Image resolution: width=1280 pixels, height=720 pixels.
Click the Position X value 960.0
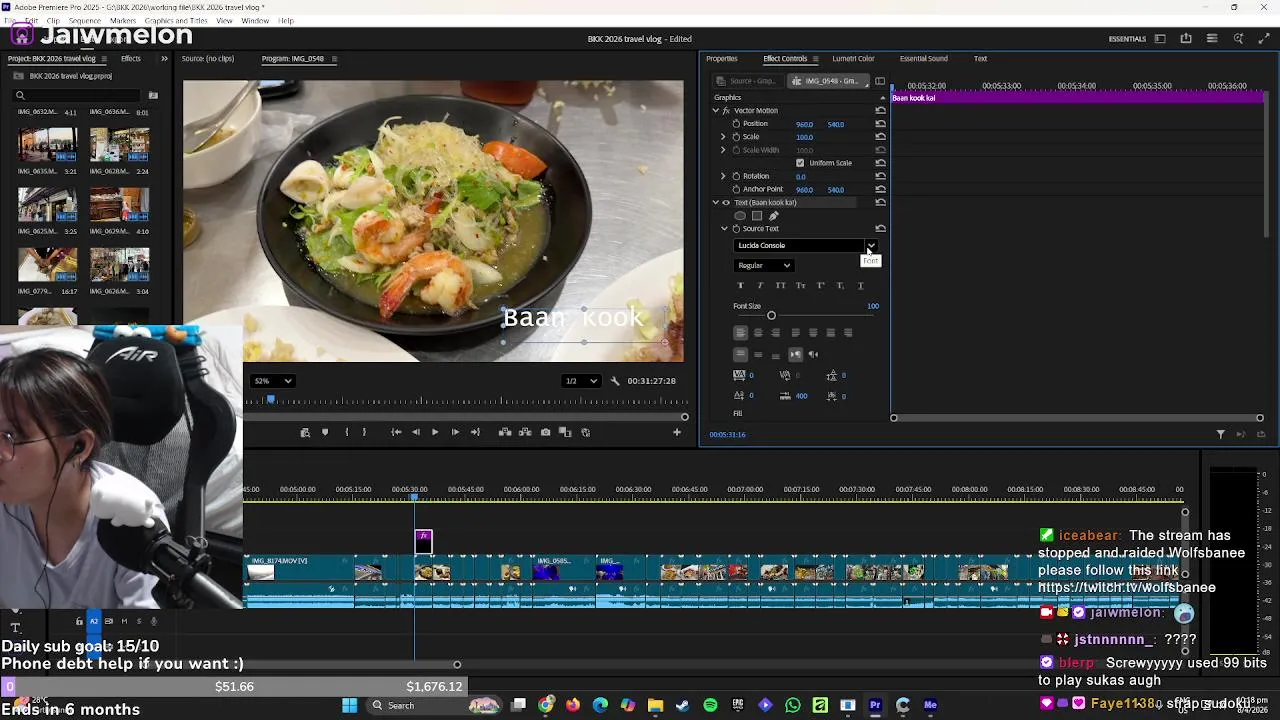pyautogui.click(x=804, y=124)
